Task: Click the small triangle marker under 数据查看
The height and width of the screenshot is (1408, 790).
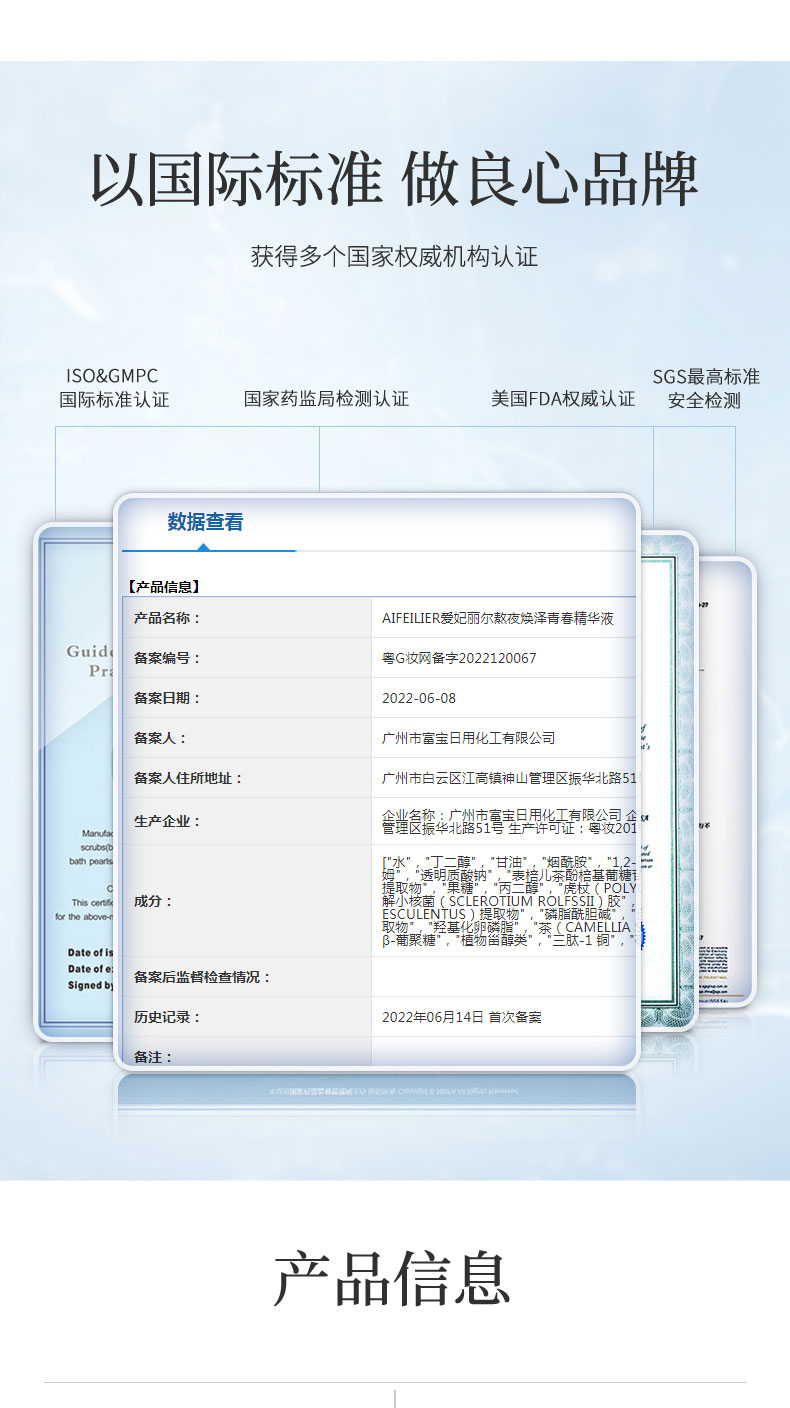Action: [x=204, y=547]
